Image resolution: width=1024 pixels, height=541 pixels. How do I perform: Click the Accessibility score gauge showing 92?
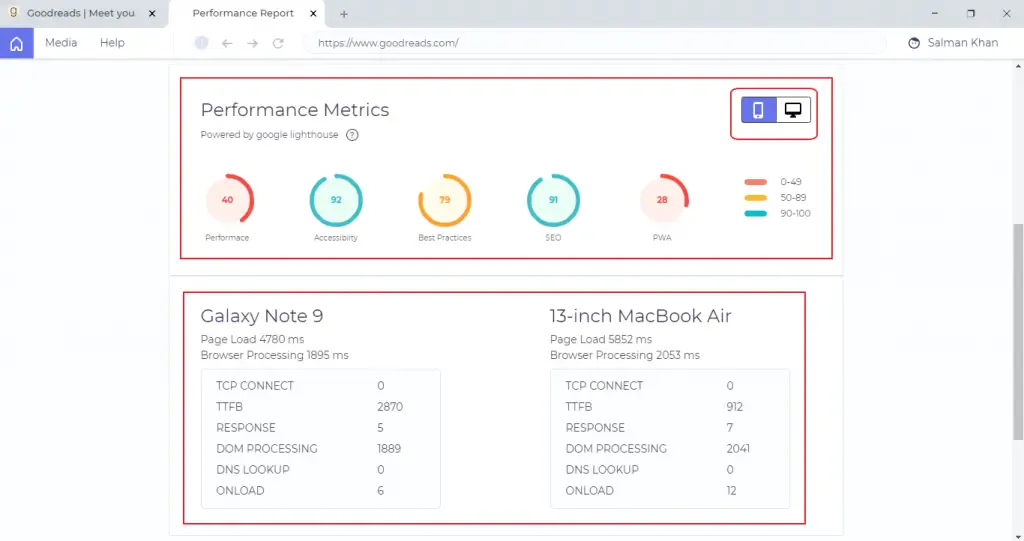pos(336,200)
